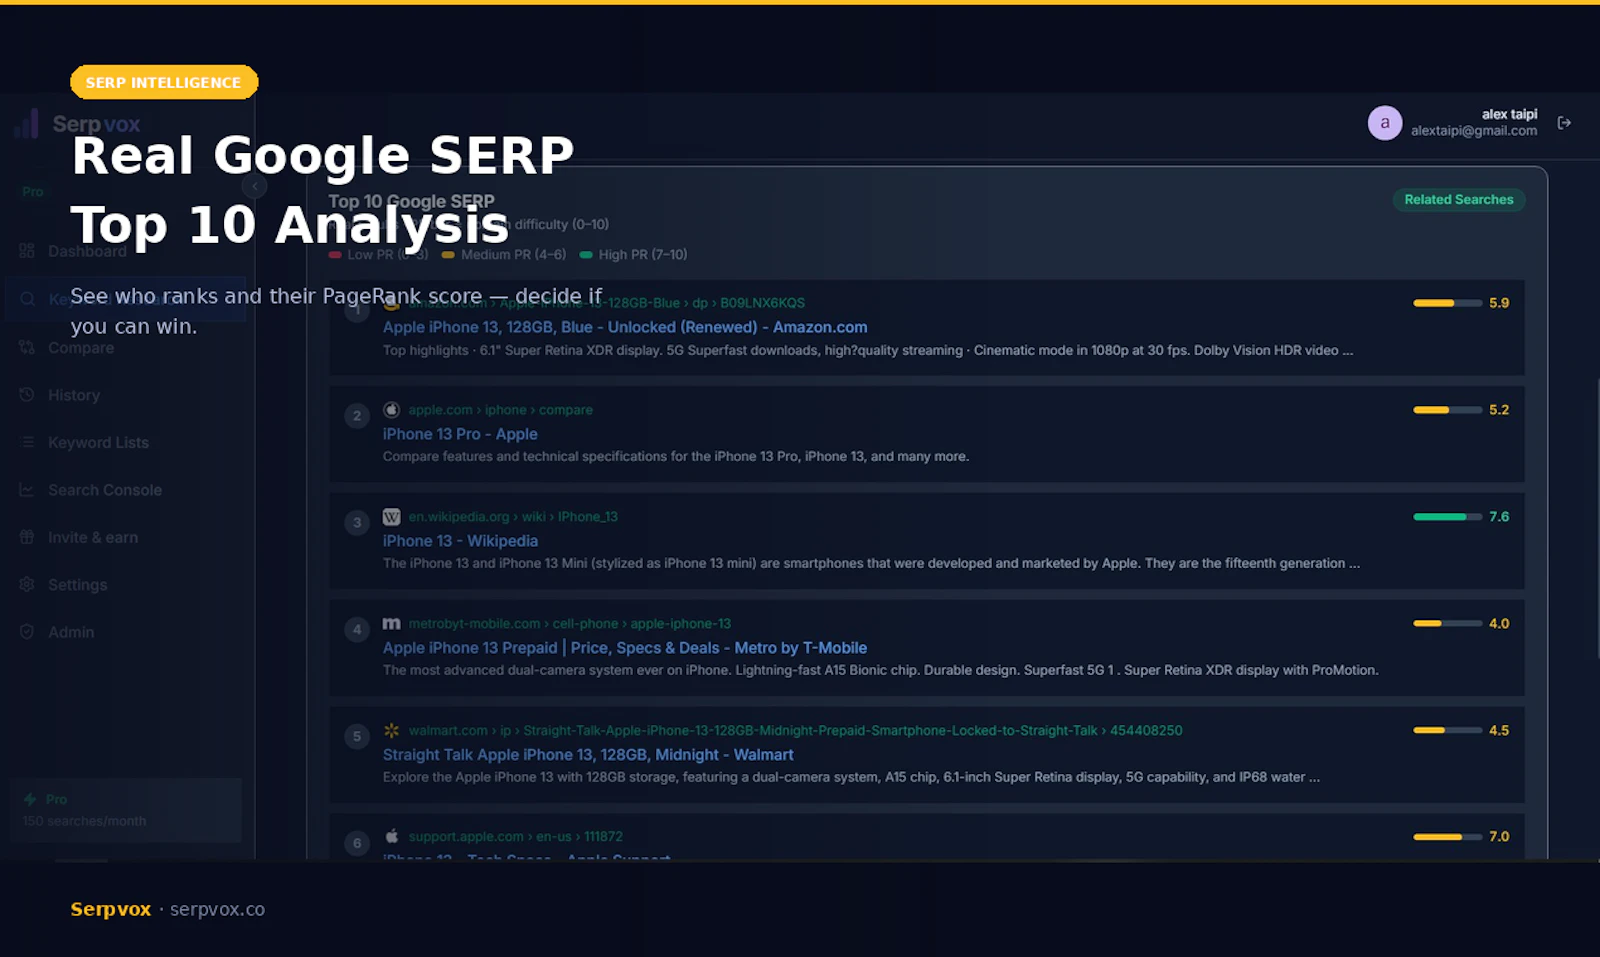The width and height of the screenshot is (1600, 957).
Task: Click the keyword search magnifier icon in the sidebar
Action: [27, 299]
